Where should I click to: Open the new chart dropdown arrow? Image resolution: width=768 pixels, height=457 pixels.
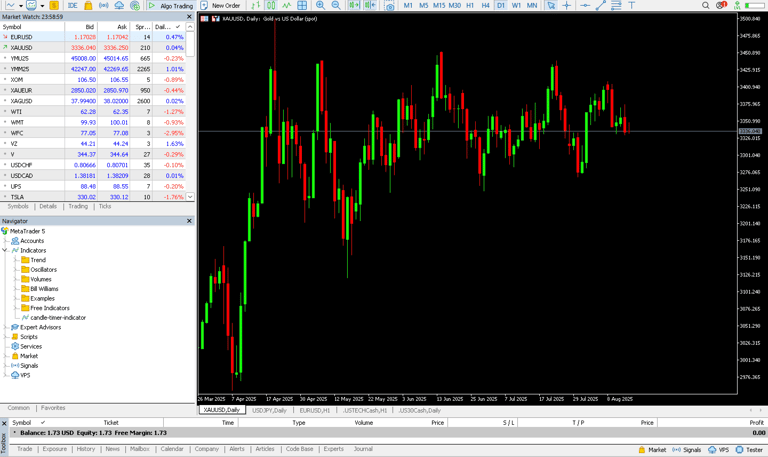click(21, 6)
